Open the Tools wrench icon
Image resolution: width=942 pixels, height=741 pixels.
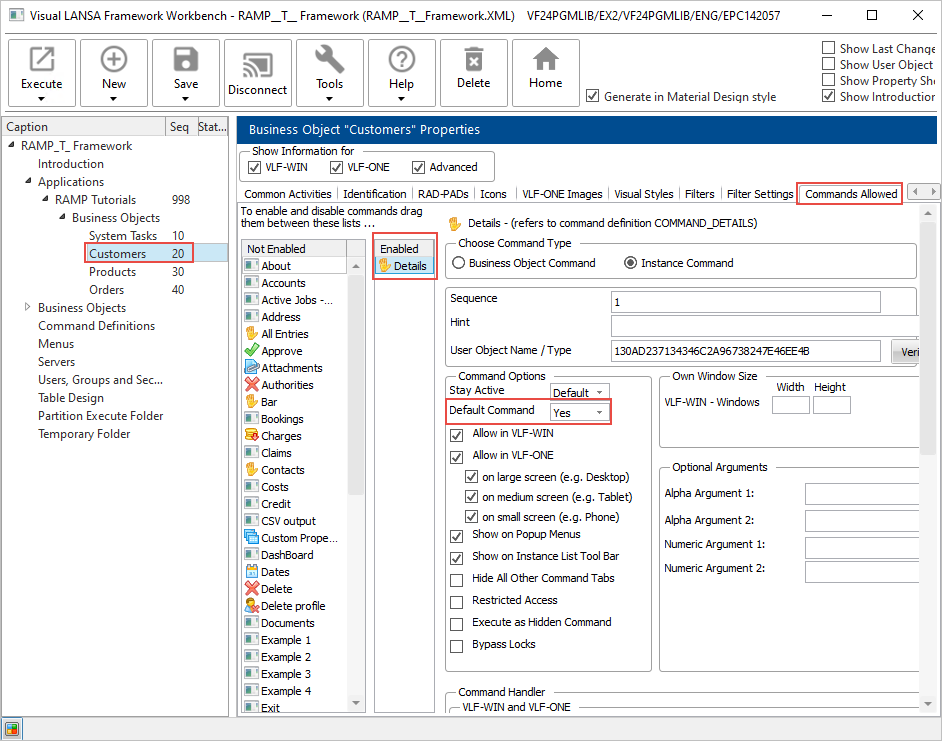pos(330,60)
